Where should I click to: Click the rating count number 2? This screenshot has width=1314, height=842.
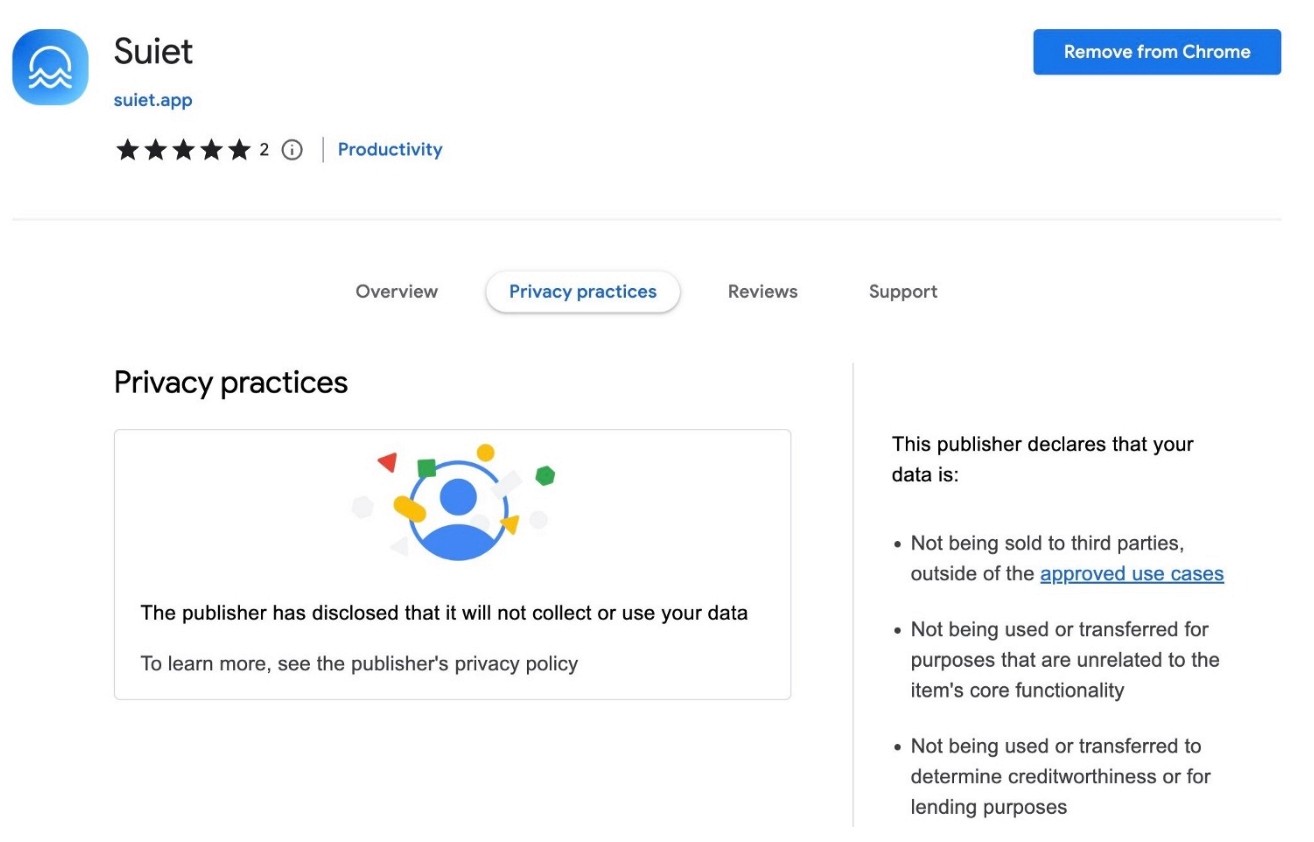264,150
